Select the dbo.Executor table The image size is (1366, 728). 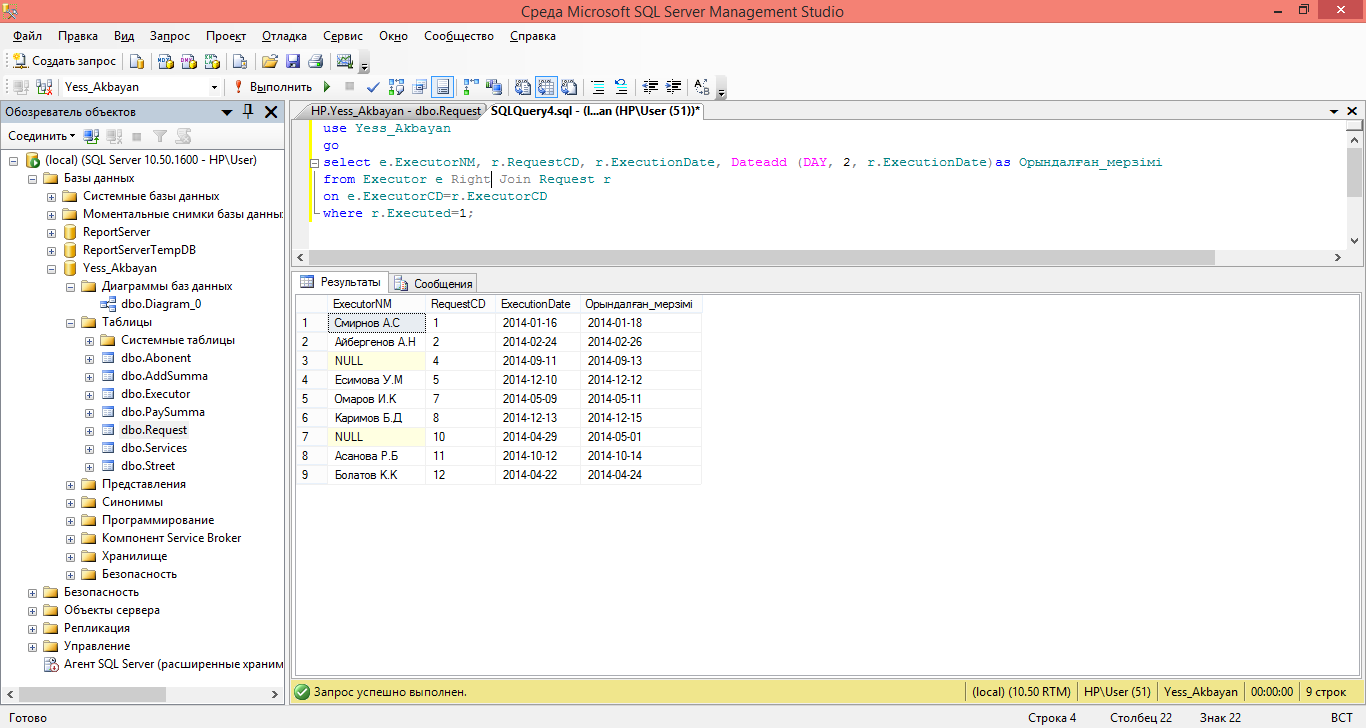point(156,394)
